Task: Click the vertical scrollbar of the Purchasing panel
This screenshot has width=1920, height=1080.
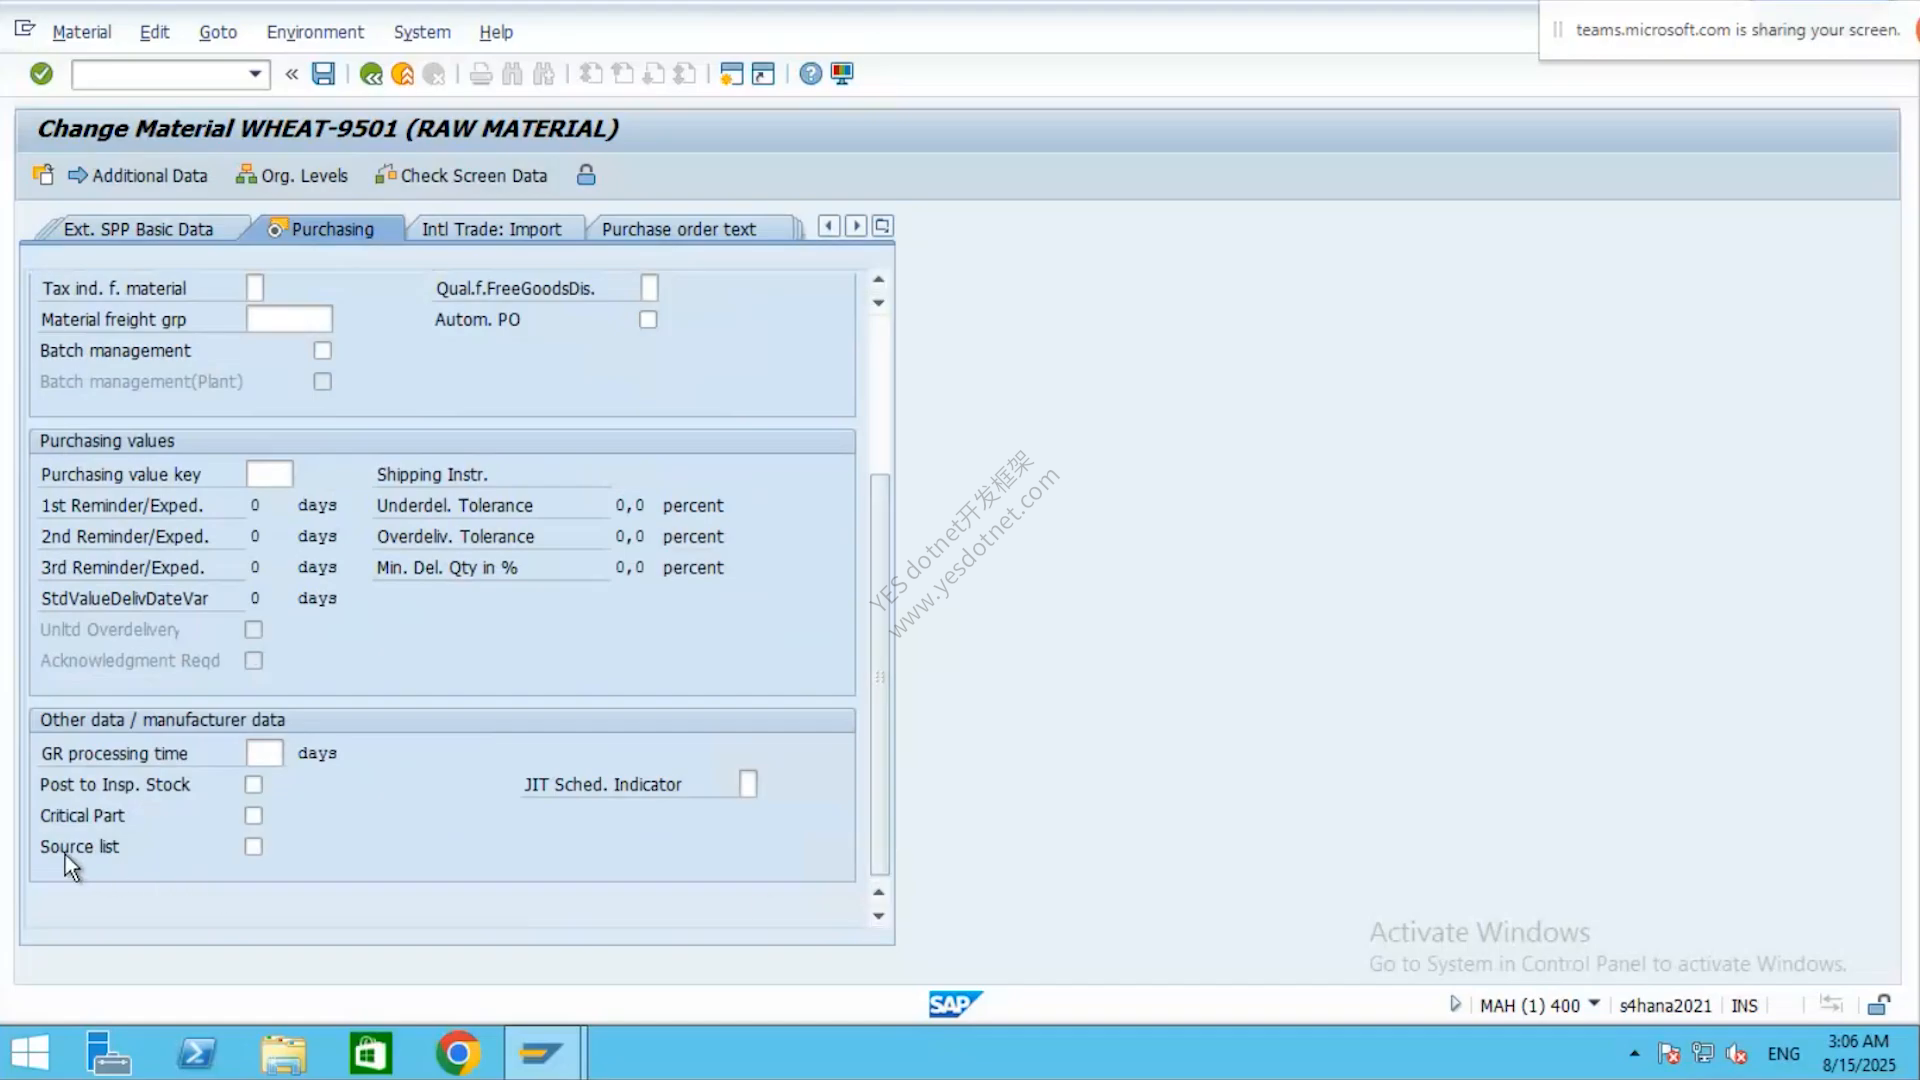Action: 880,674
